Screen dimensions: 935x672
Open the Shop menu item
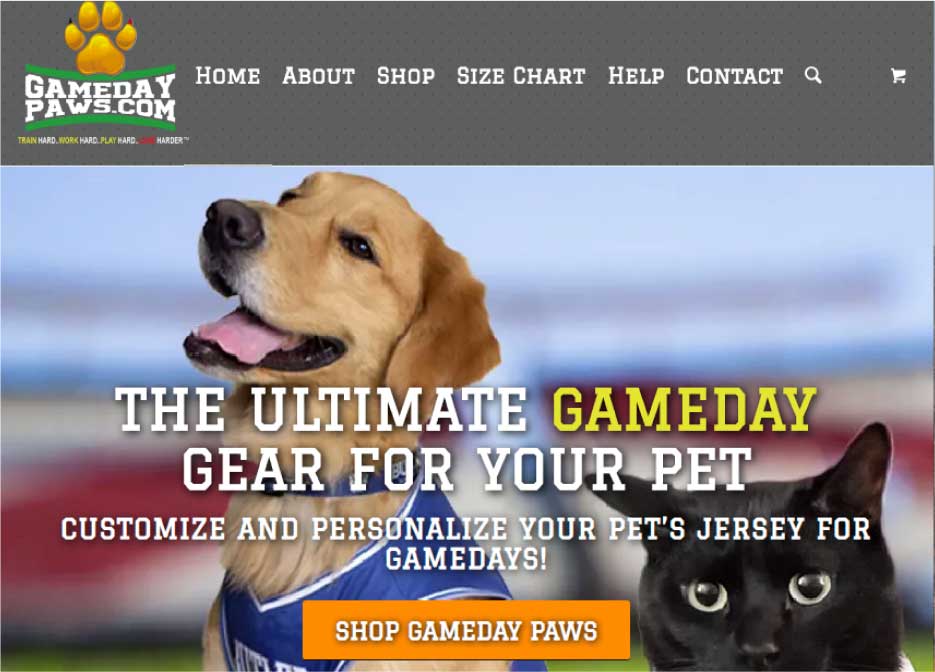(405, 76)
